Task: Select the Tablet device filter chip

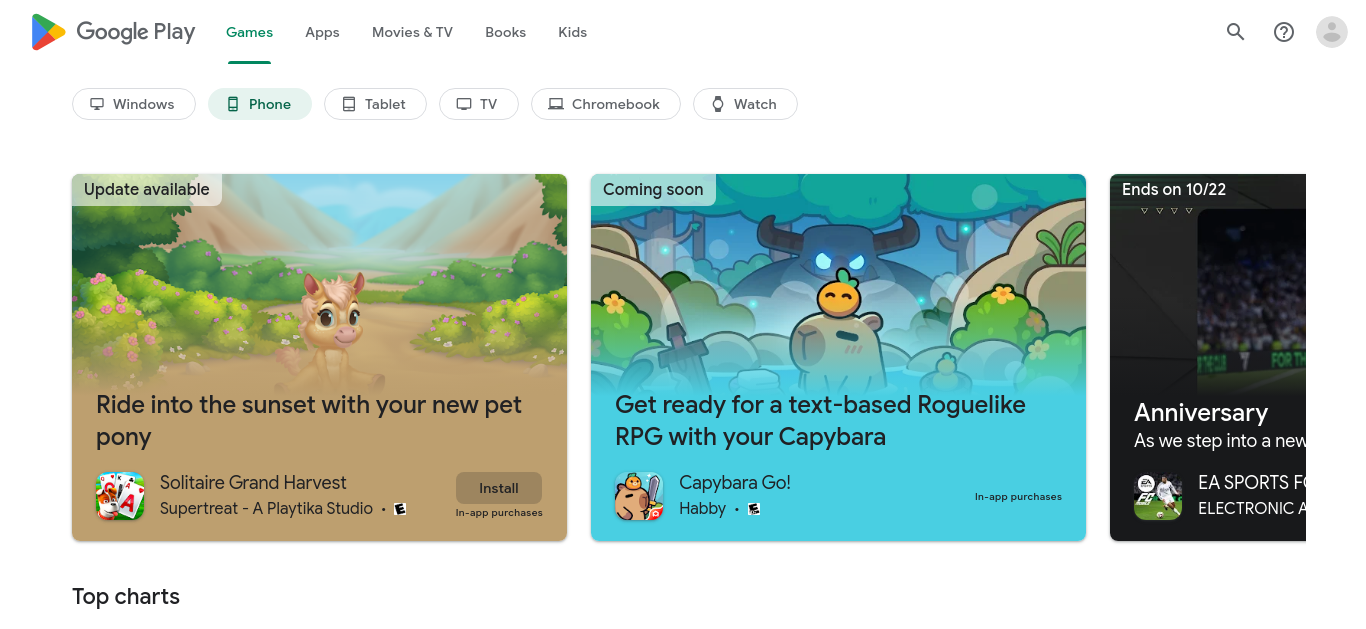Action: pyautogui.click(x=375, y=104)
